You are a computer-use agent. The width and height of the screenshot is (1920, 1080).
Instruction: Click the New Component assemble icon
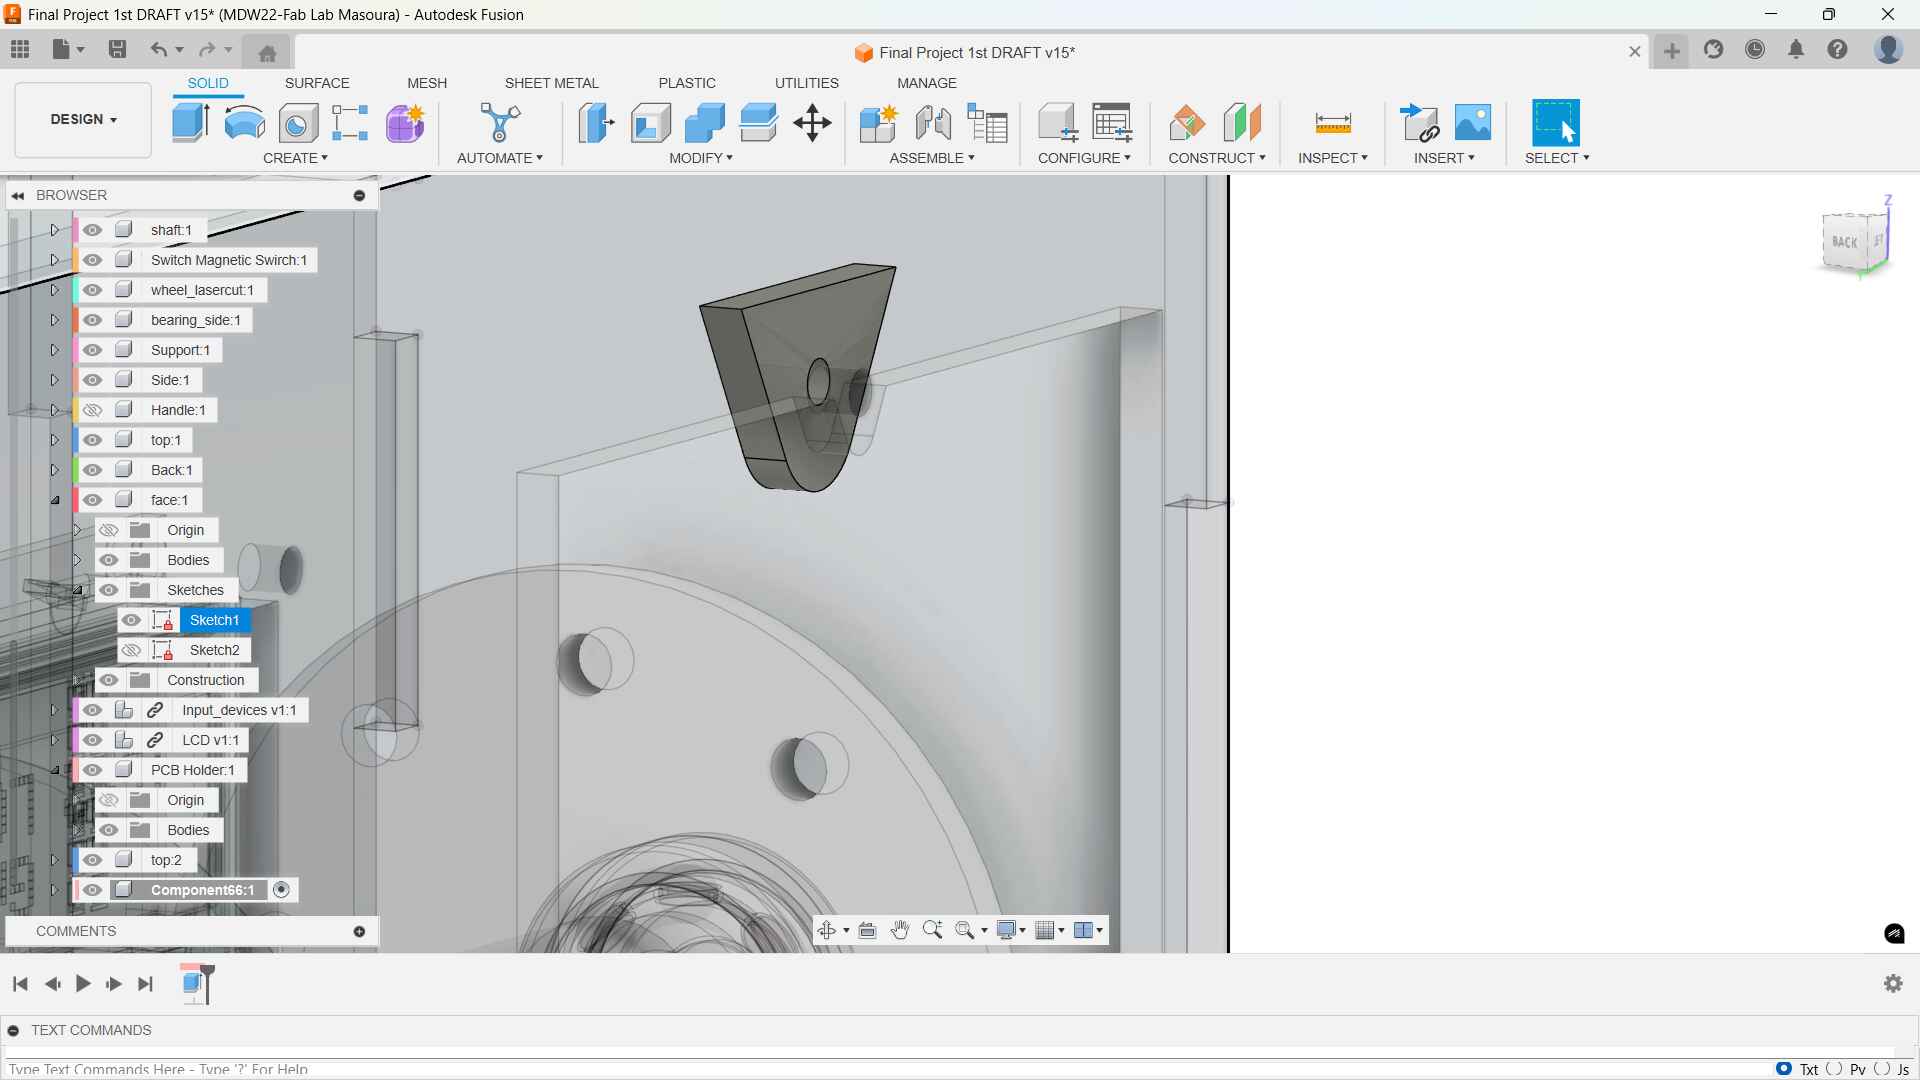click(879, 123)
